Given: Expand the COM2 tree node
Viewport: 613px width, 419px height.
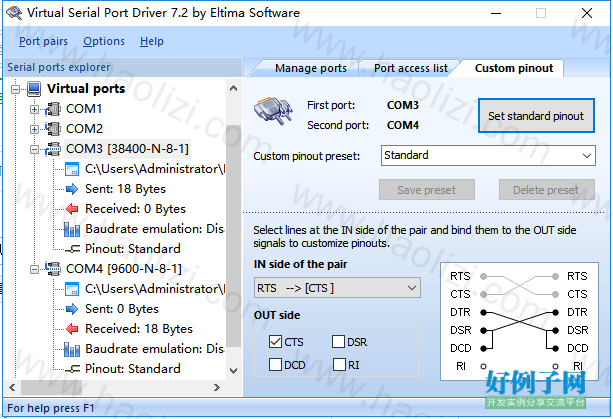Looking at the screenshot, I should coord(34,129).
